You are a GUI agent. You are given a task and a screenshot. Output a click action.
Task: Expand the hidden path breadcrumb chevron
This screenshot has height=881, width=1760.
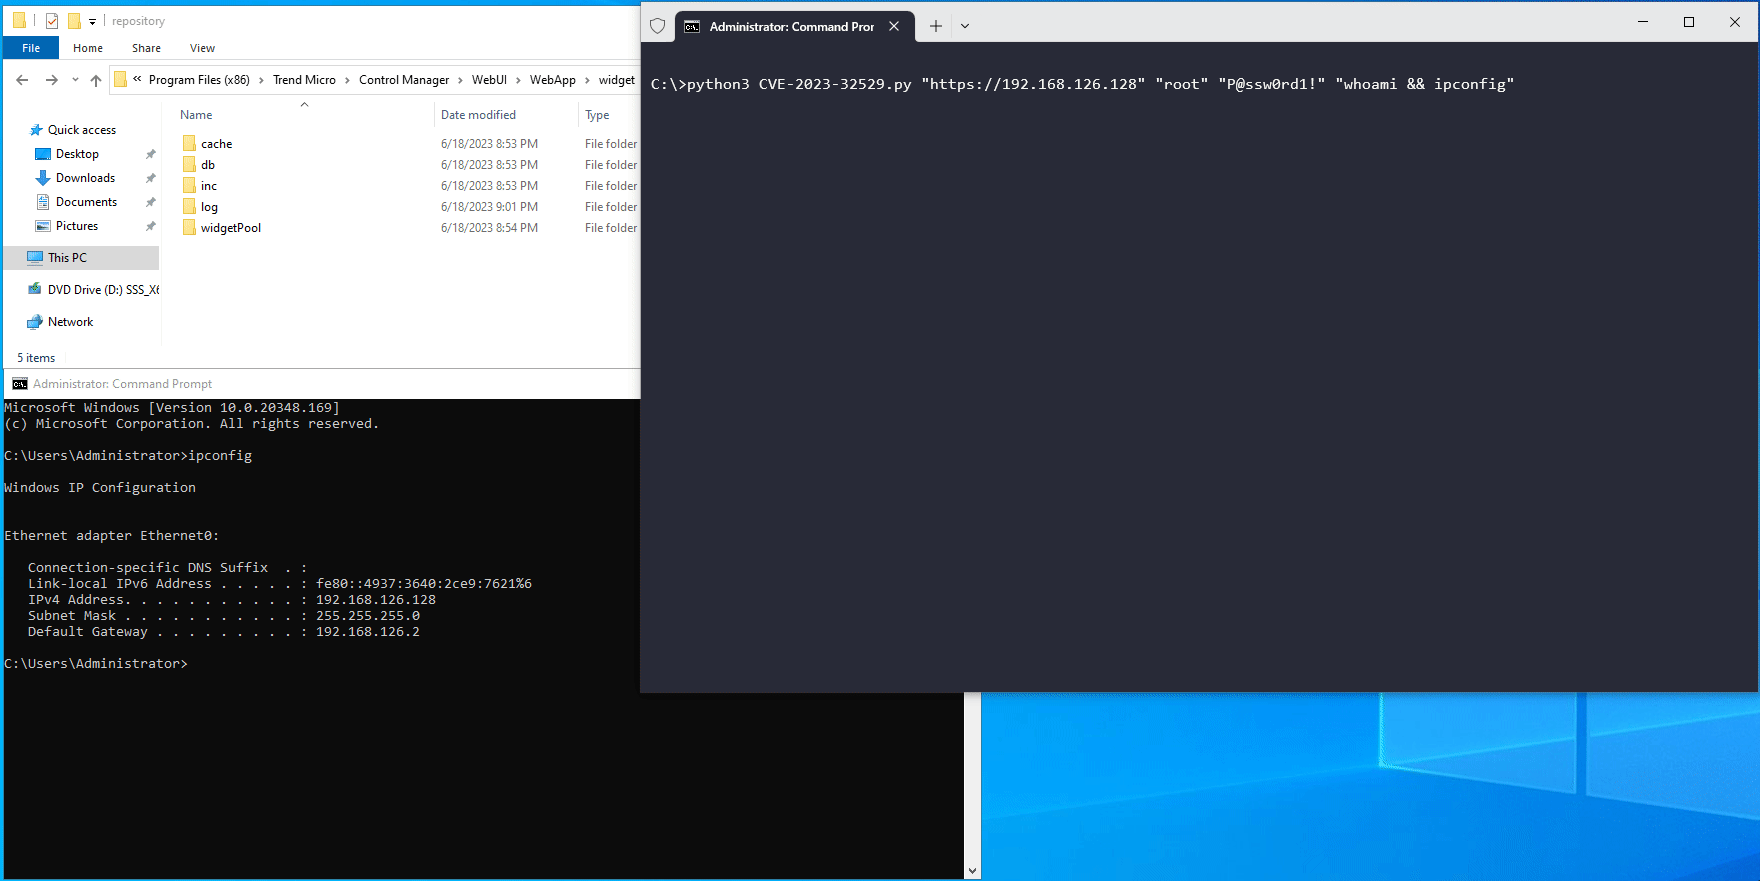pos(137,80)
